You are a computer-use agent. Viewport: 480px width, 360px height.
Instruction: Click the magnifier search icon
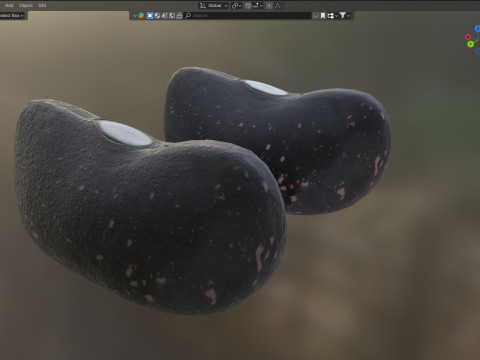[188, 16]
